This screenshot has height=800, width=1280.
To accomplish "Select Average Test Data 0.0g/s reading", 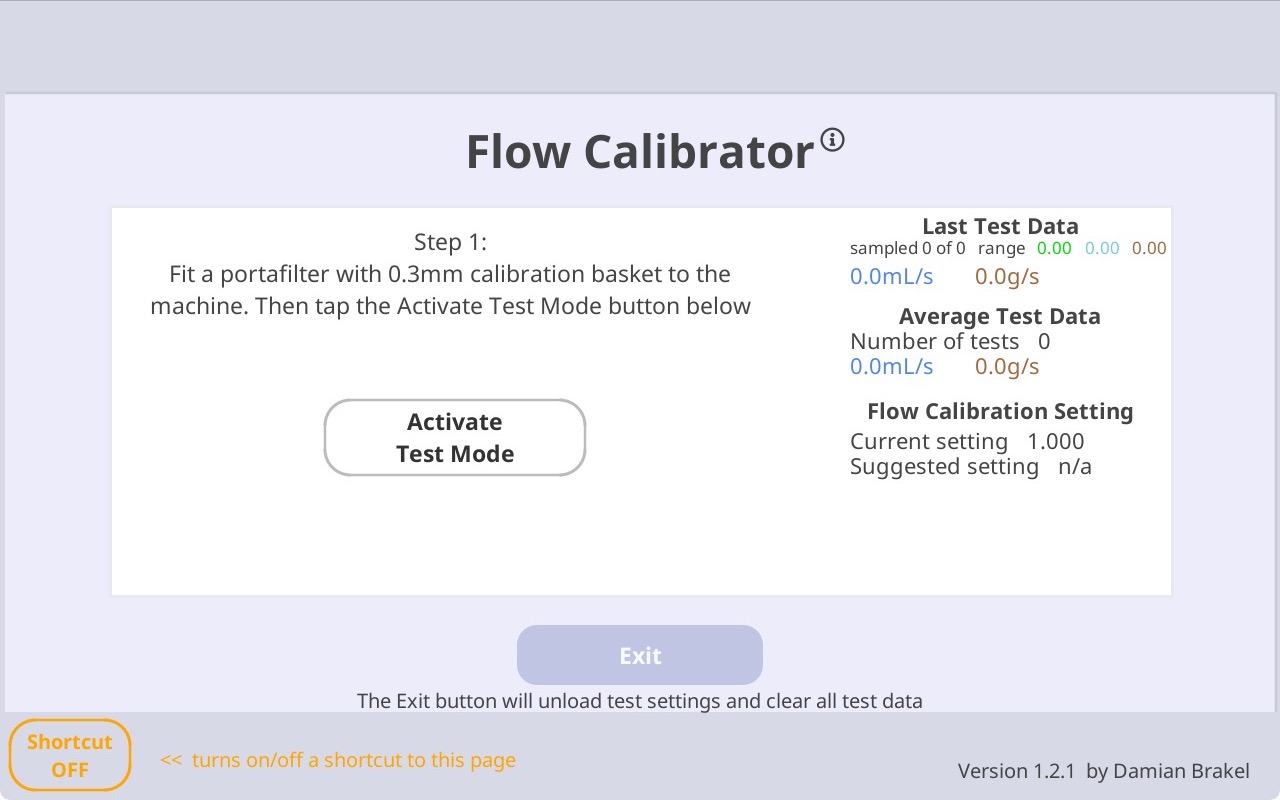I will coord(1007,366).
